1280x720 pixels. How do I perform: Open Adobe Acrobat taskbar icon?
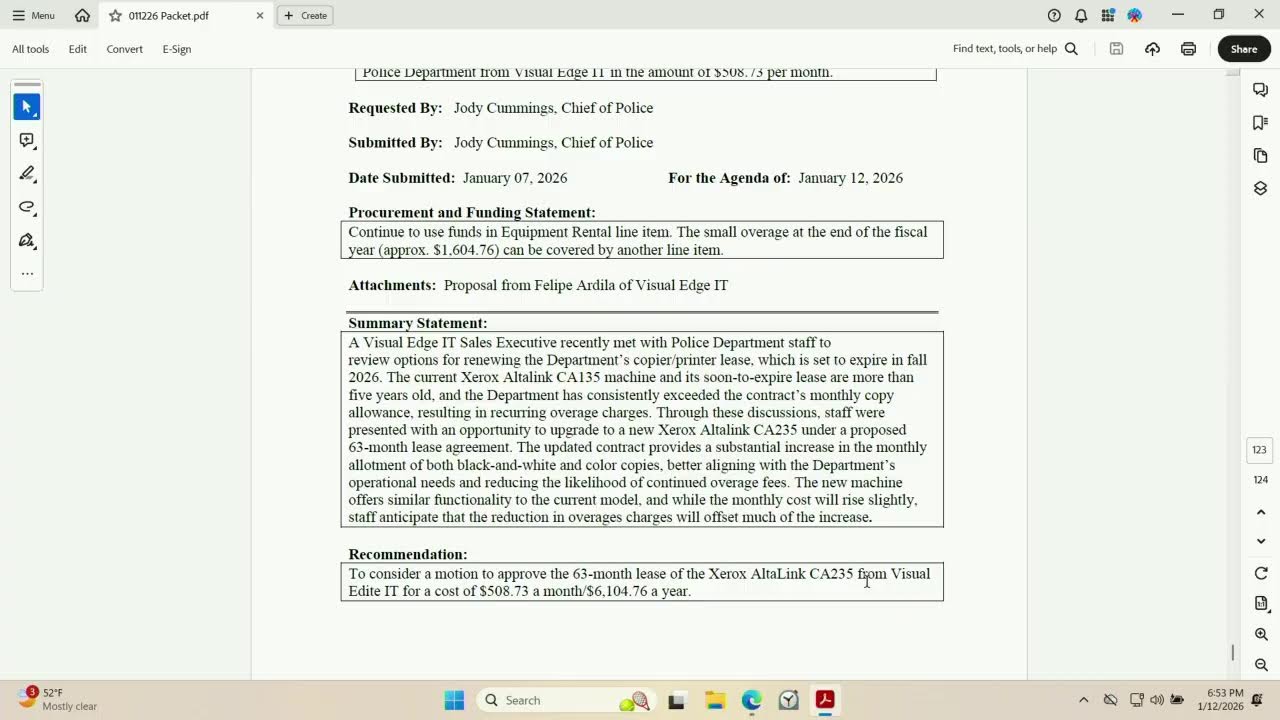825,700
